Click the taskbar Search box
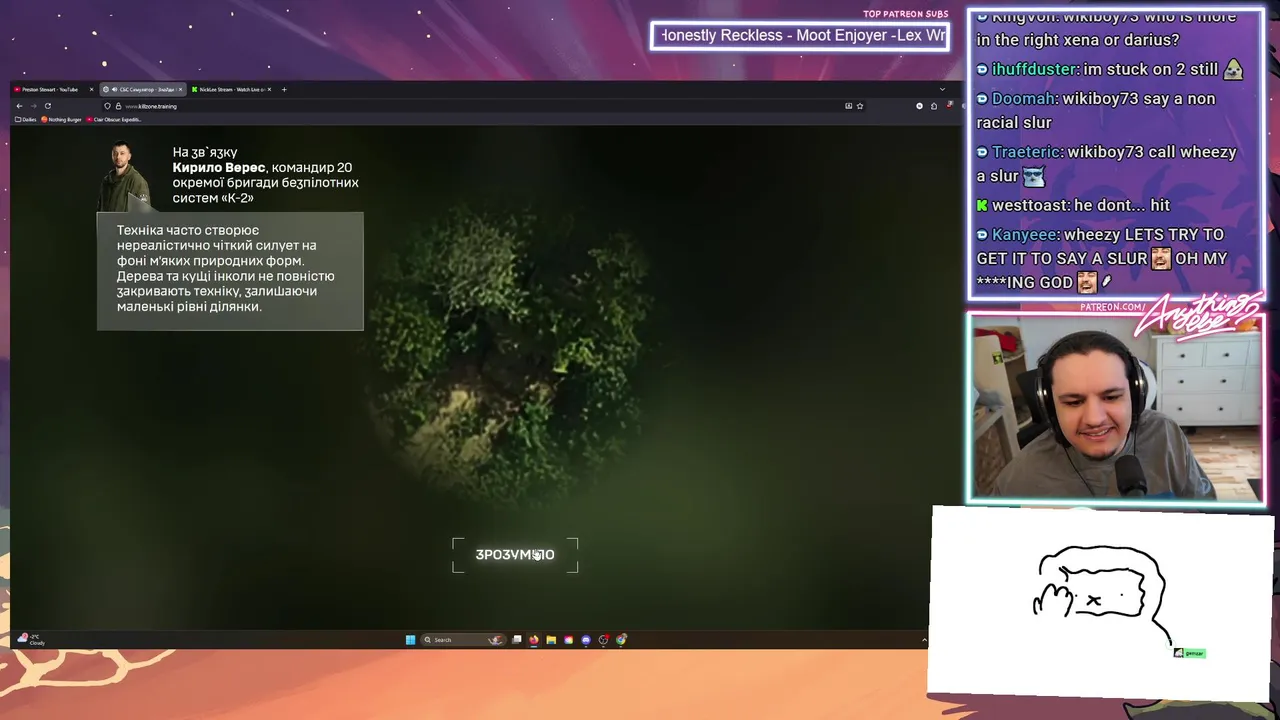Viewport: 1280px width, 720px height. [x=463, y=640]
